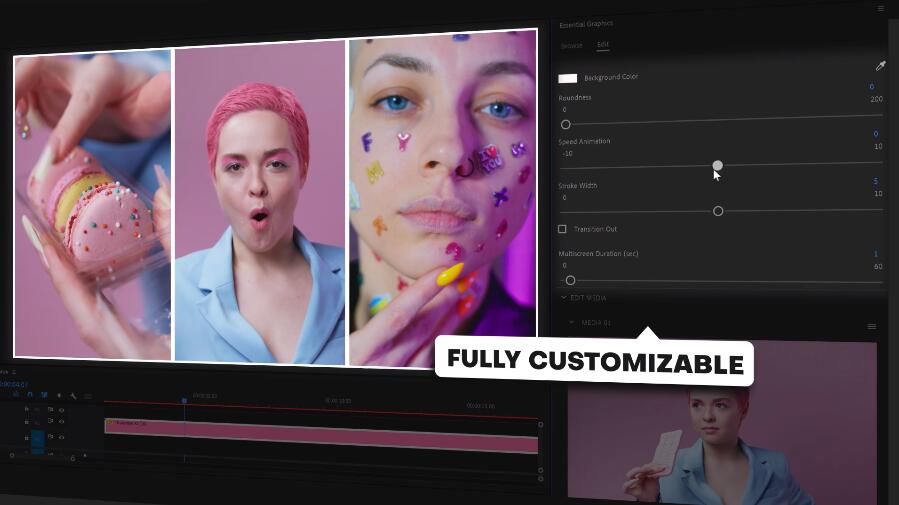Click the Multiscreen Duration slider handle

570,280
